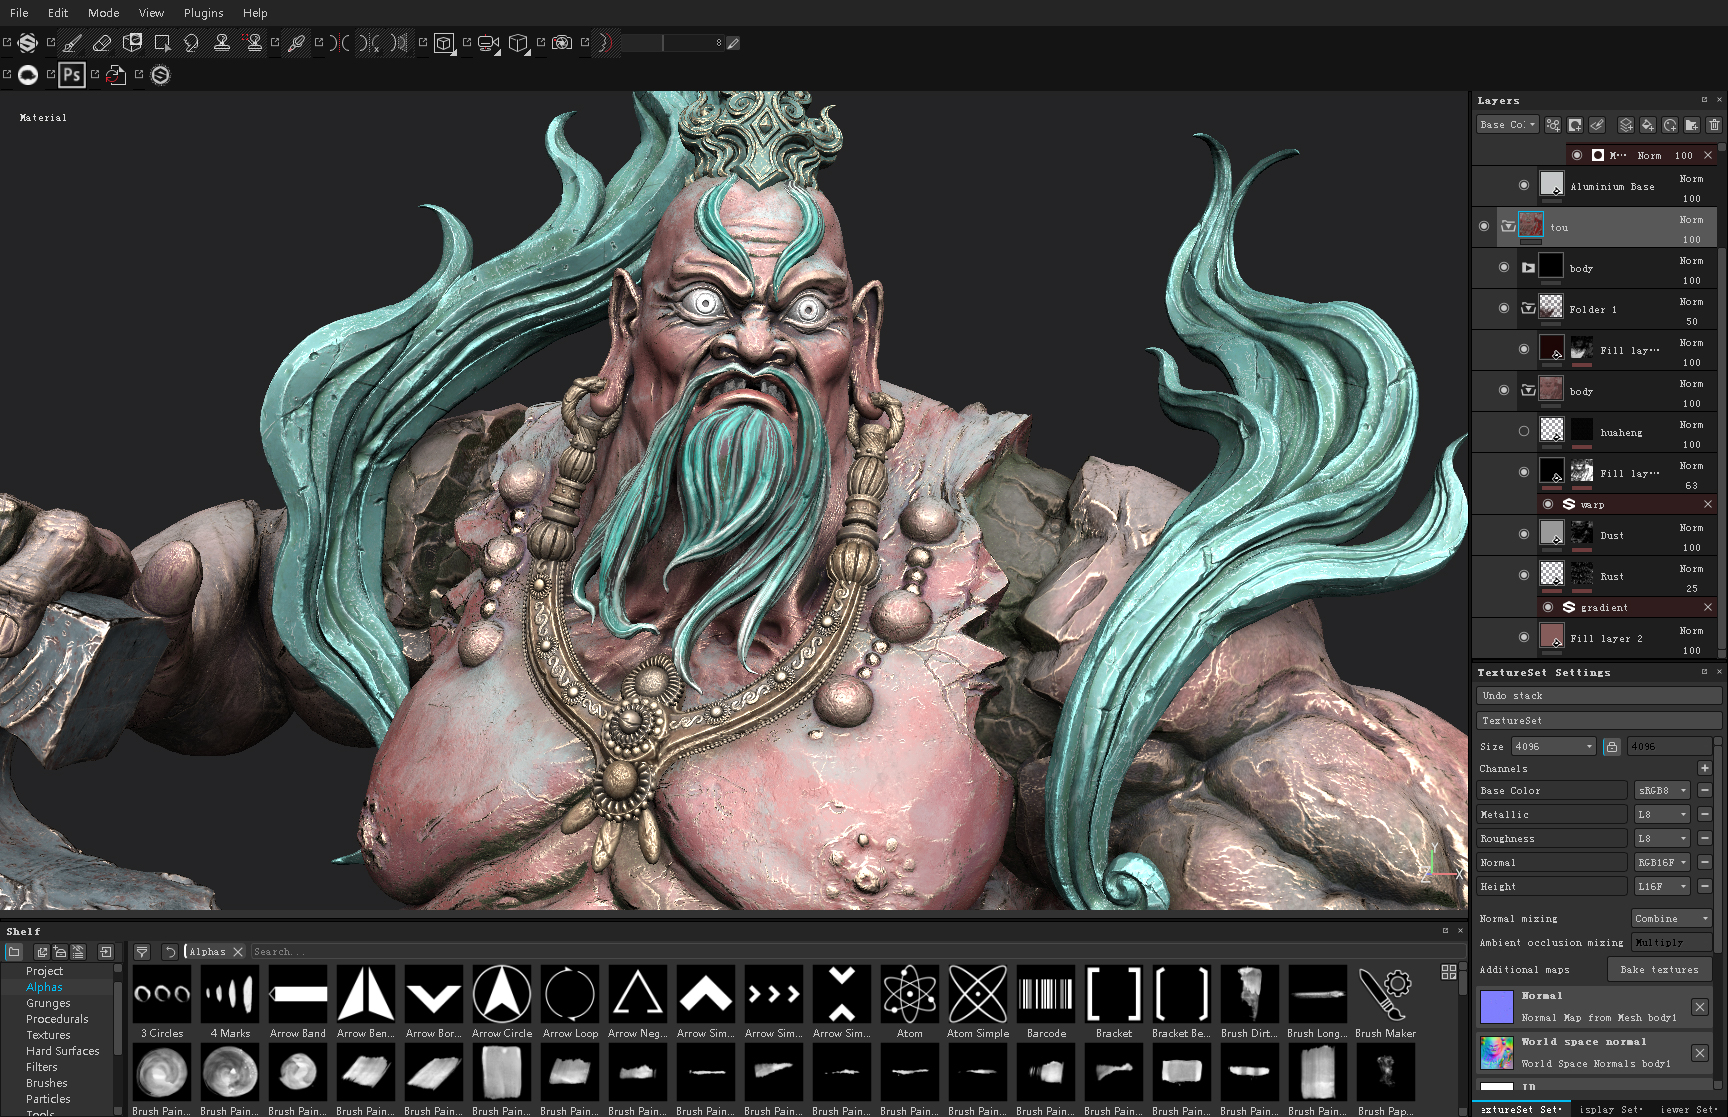Open the Normal RGB16F format dropdown
This screenshot has width=1728, height=1117.
(x=1662, y=863)
